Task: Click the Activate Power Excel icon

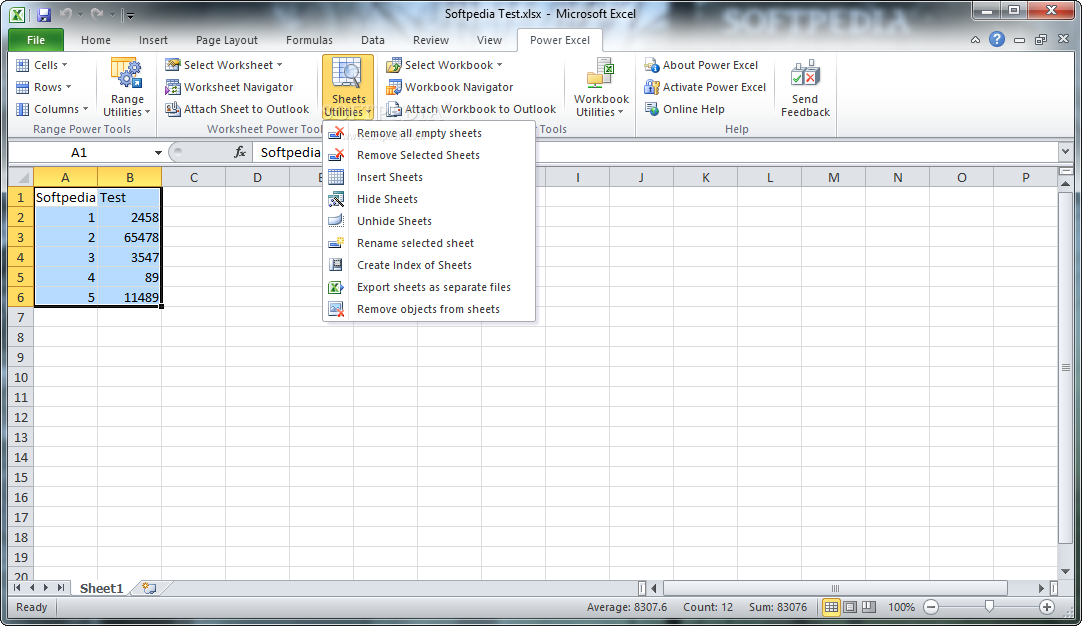Action: pyautogui.click(x=652, y=87)
